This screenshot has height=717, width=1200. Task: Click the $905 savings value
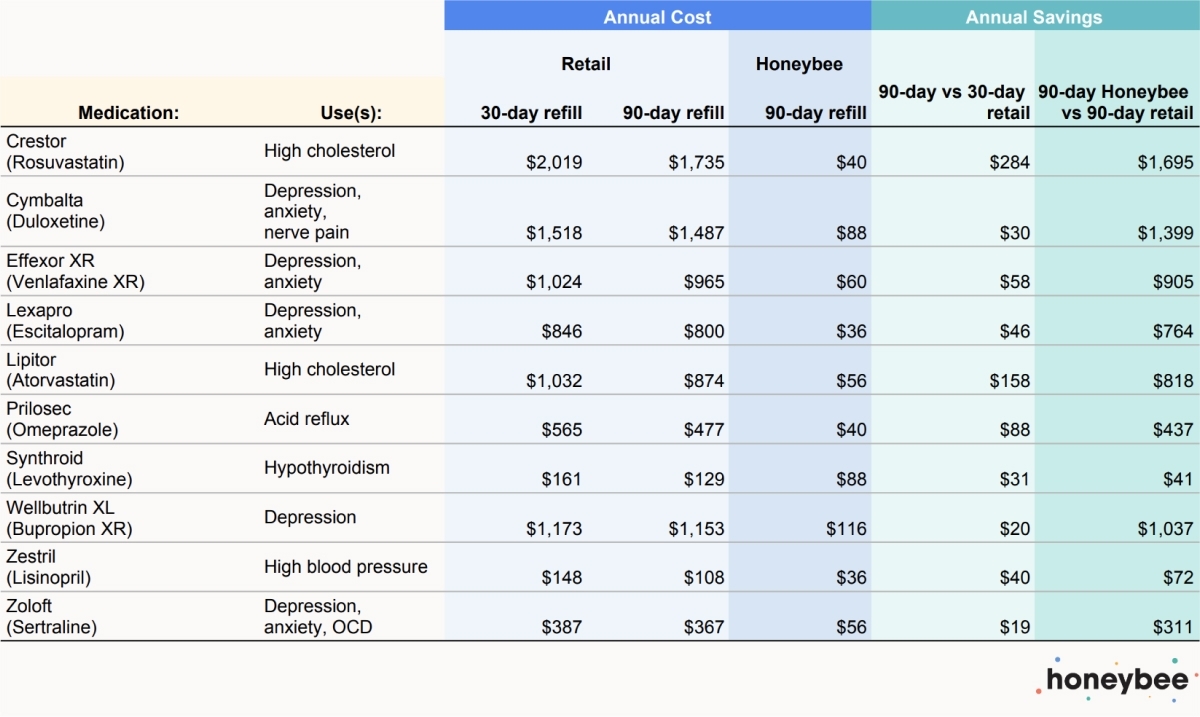click(x=1172, y=282)
